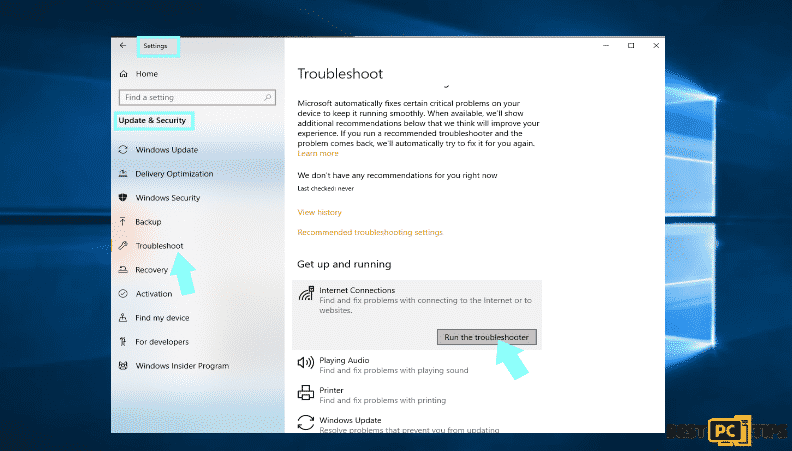Open For developers settings
The width and height of the screenshot is (792, 451).
pos(162,342)
